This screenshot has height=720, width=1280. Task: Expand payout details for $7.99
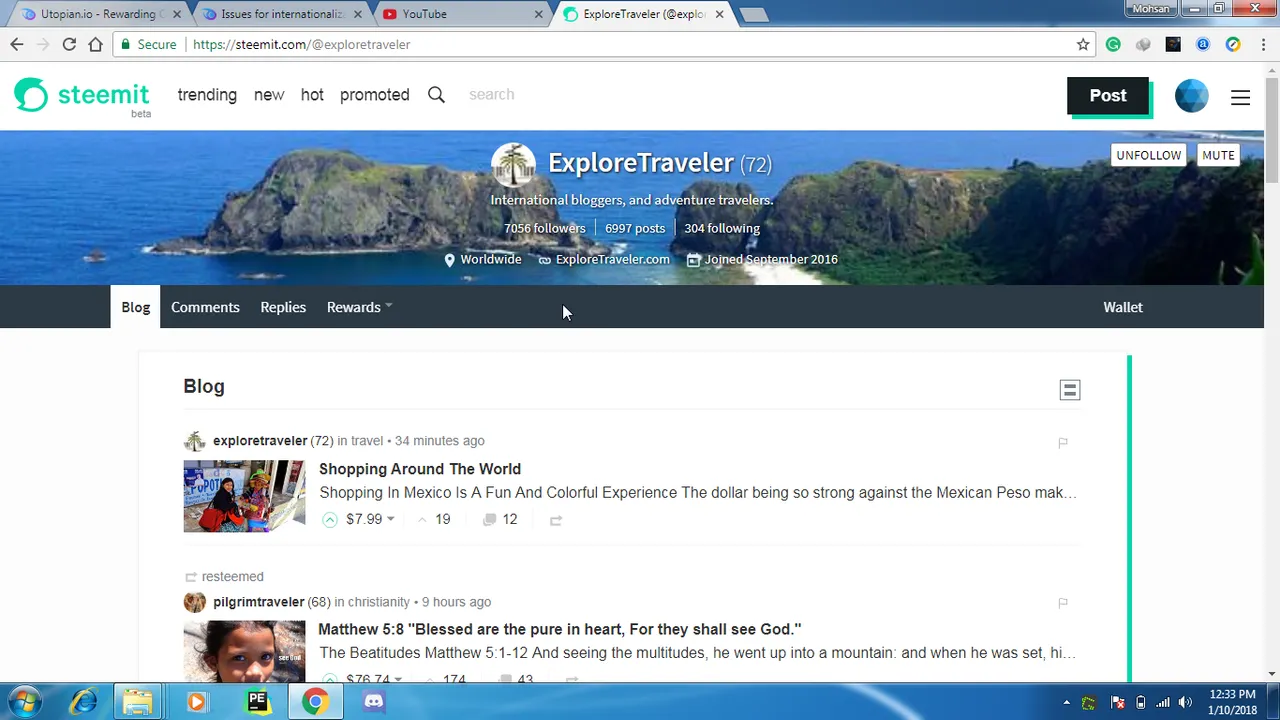coord(390,520)
